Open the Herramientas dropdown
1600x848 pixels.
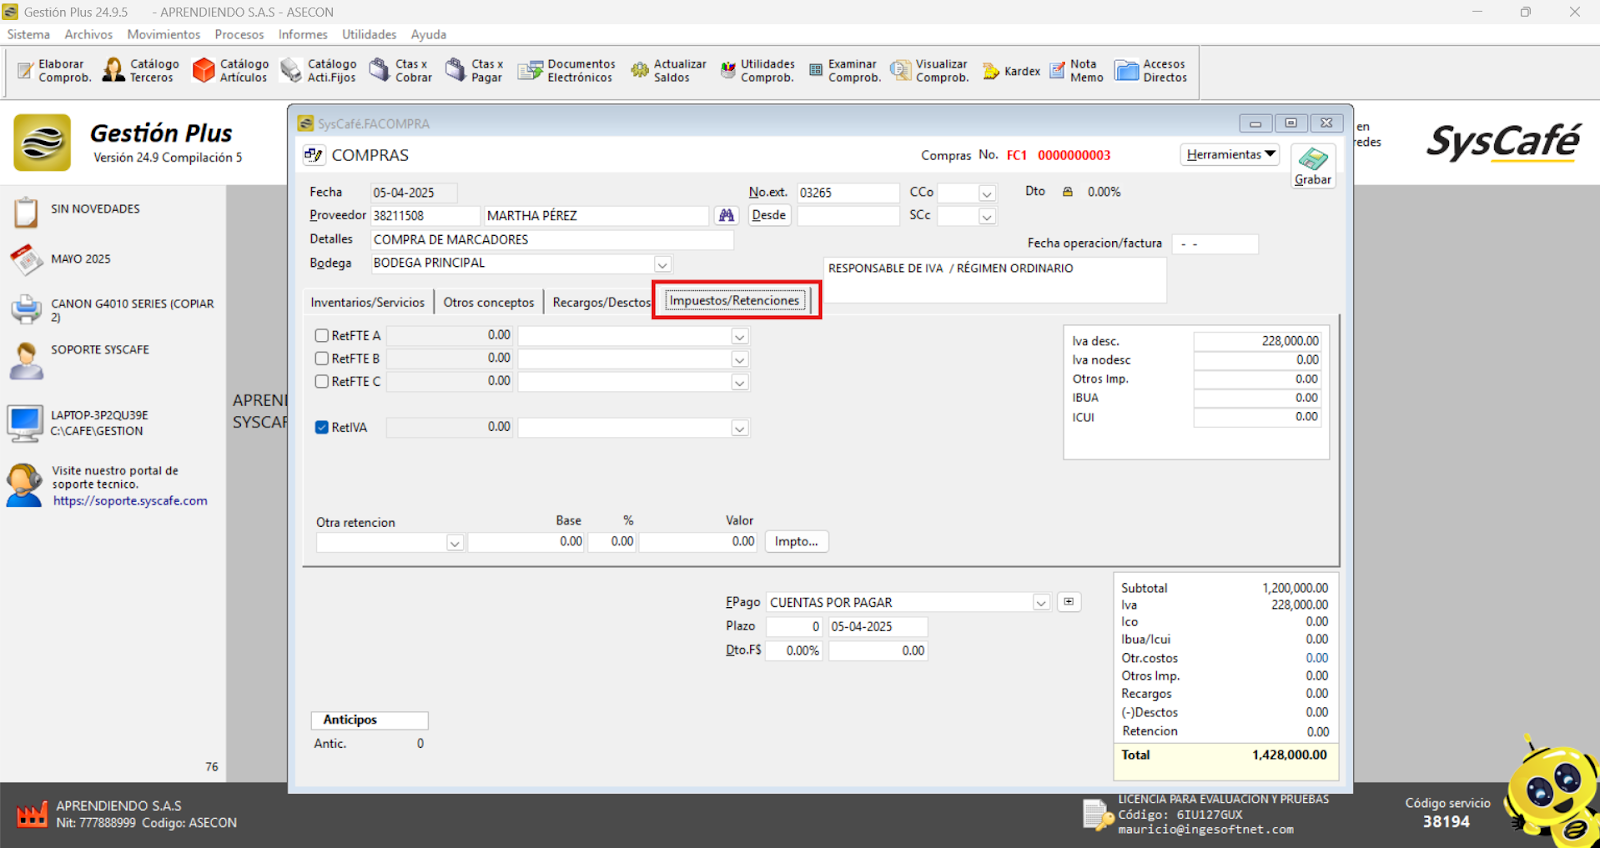(1230, 155)
